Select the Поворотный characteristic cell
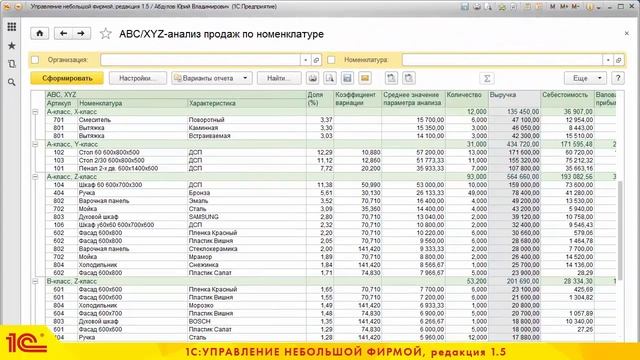640x360 pixels. (247, 120)
